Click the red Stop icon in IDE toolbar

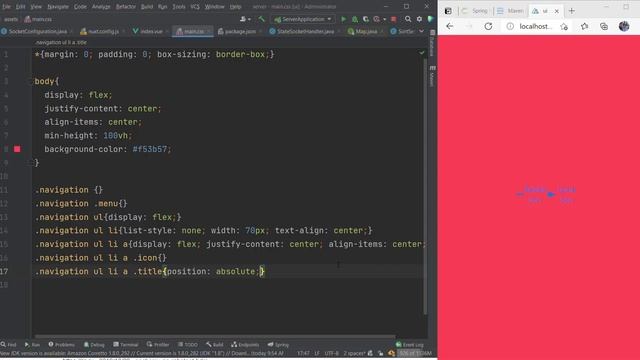coord(393,19)
